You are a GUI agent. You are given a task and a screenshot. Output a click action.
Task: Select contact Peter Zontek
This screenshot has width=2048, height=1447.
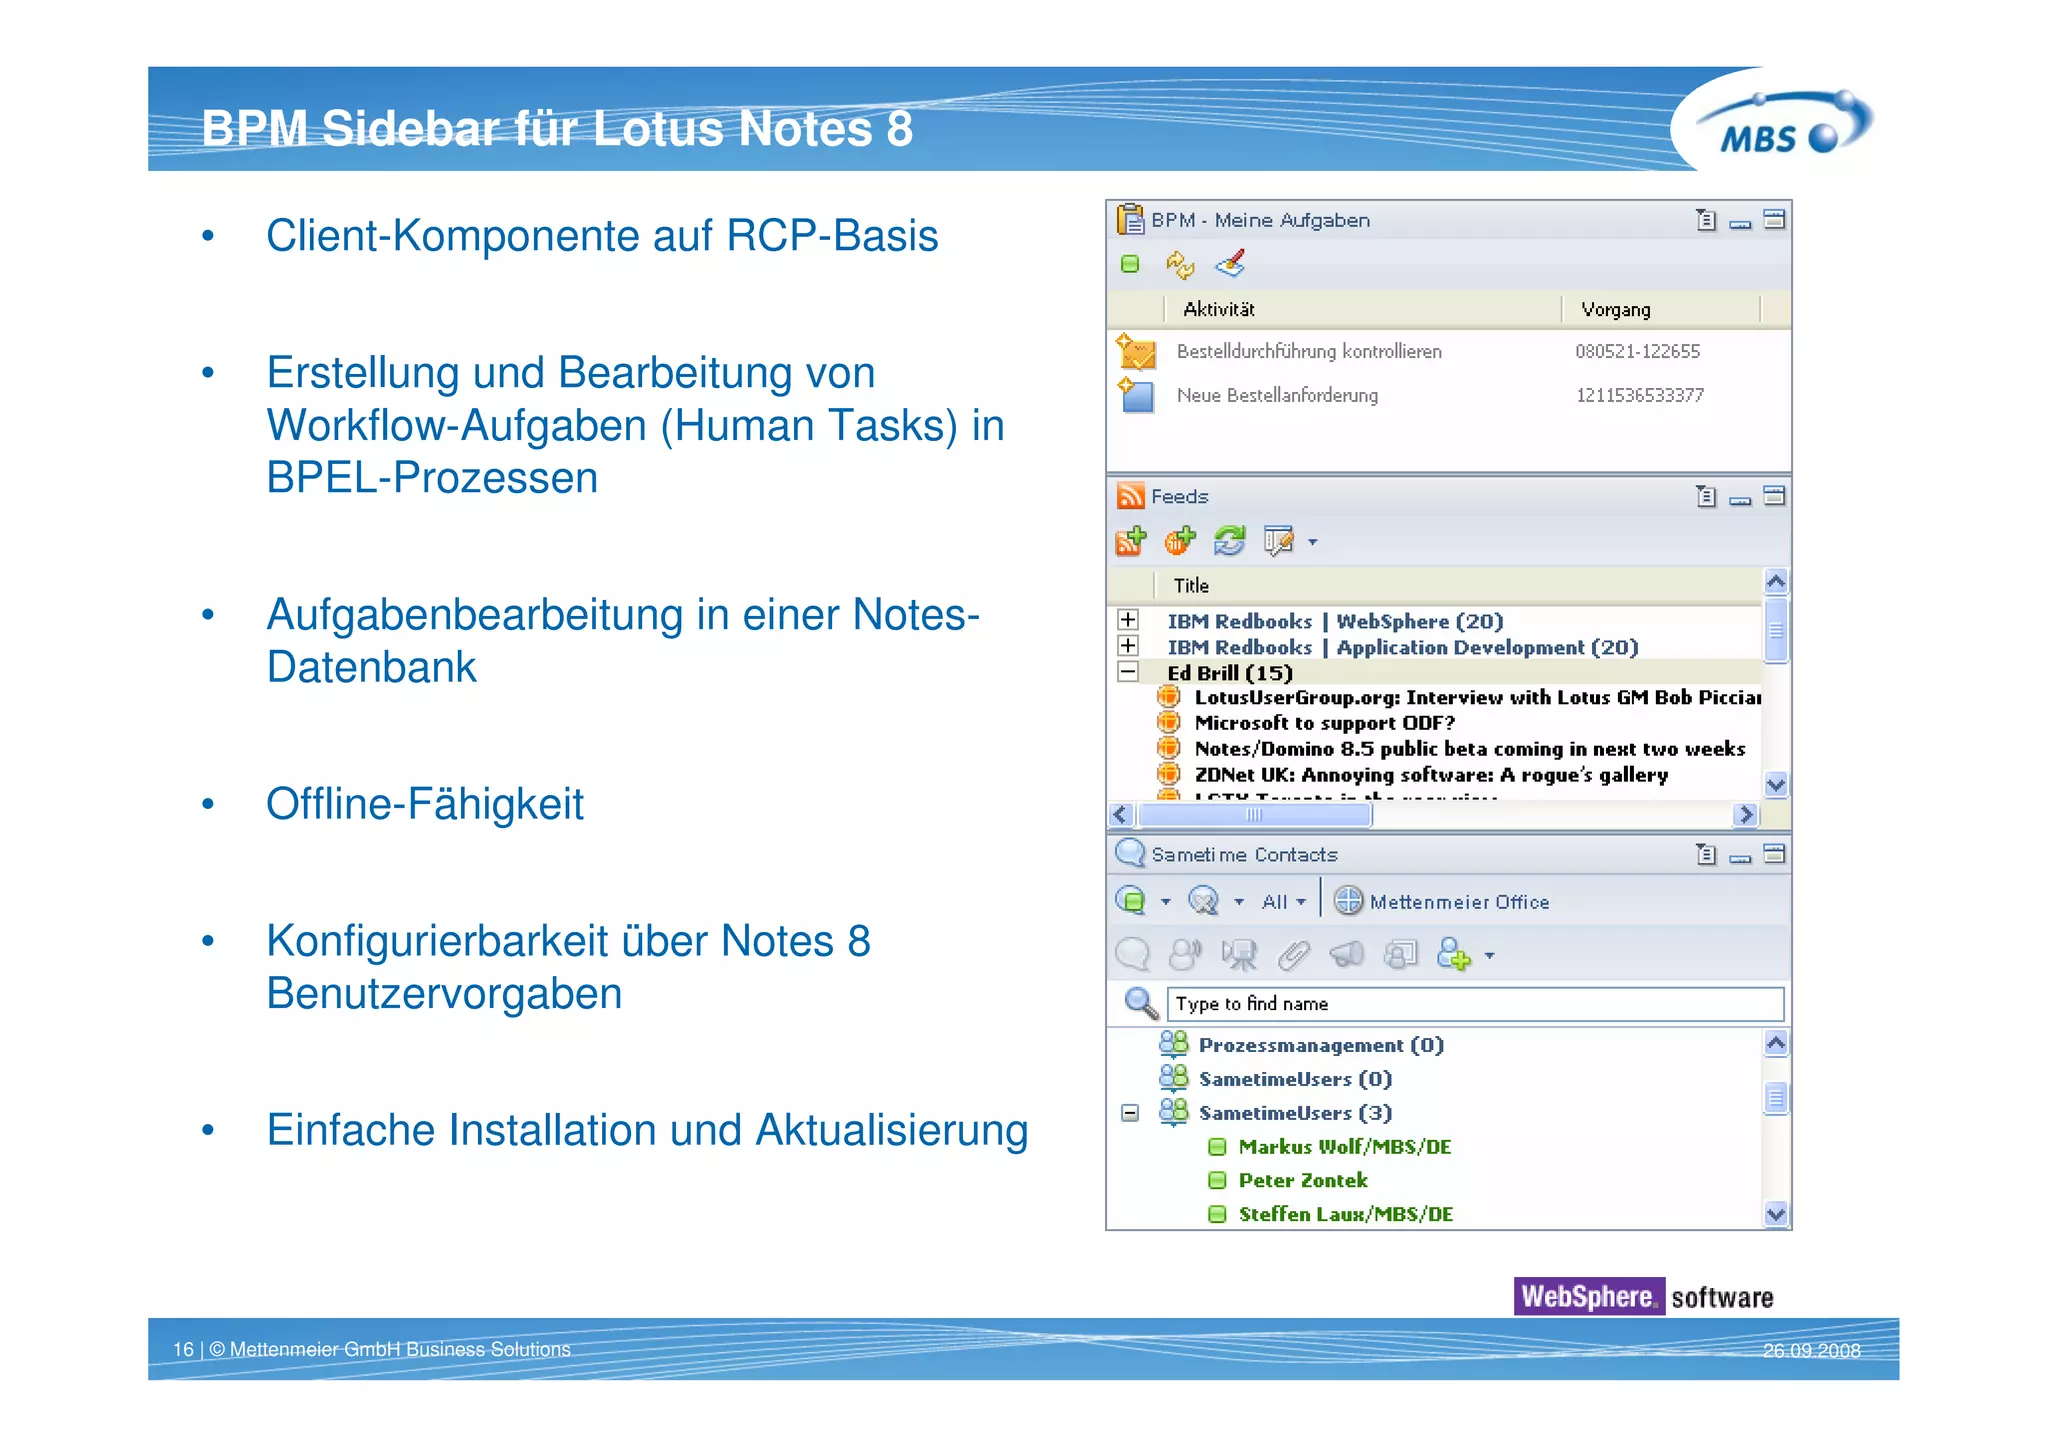point(1303,1180)
